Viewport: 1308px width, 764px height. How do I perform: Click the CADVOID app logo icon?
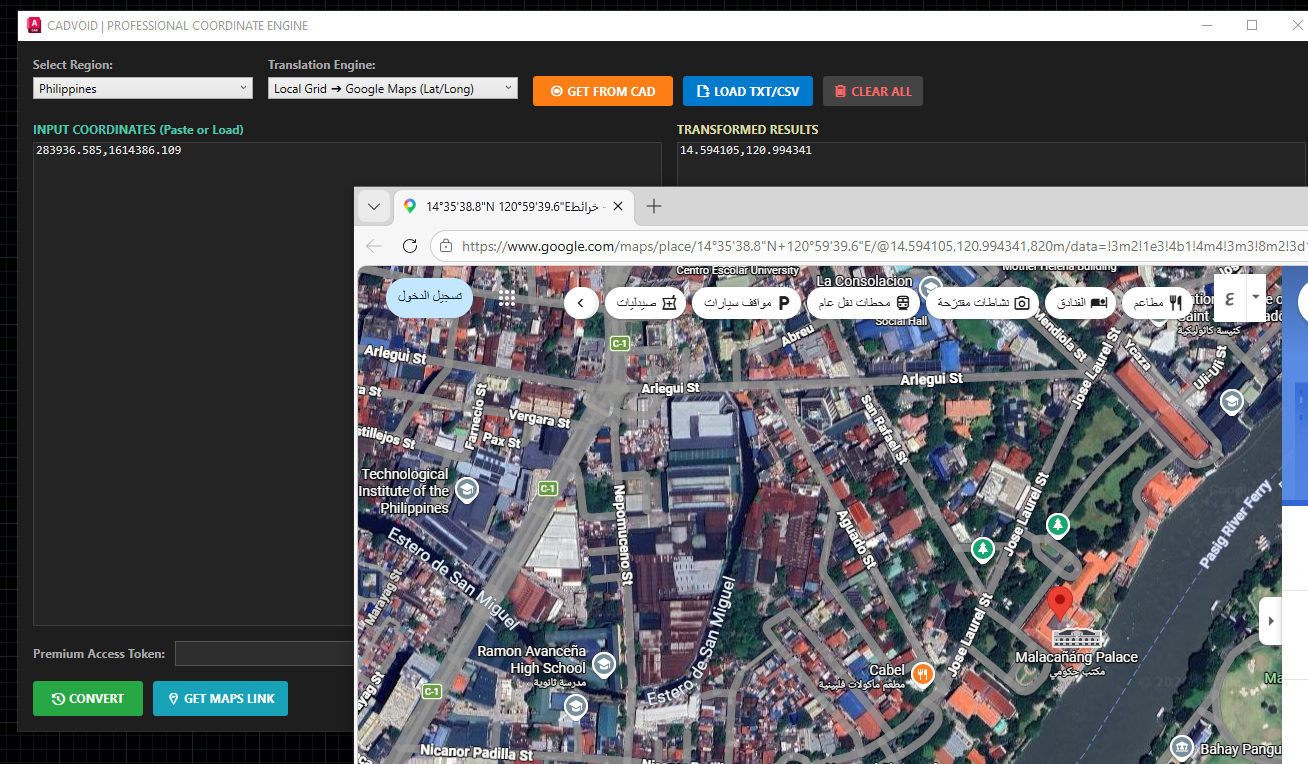(x=34, y=25)
